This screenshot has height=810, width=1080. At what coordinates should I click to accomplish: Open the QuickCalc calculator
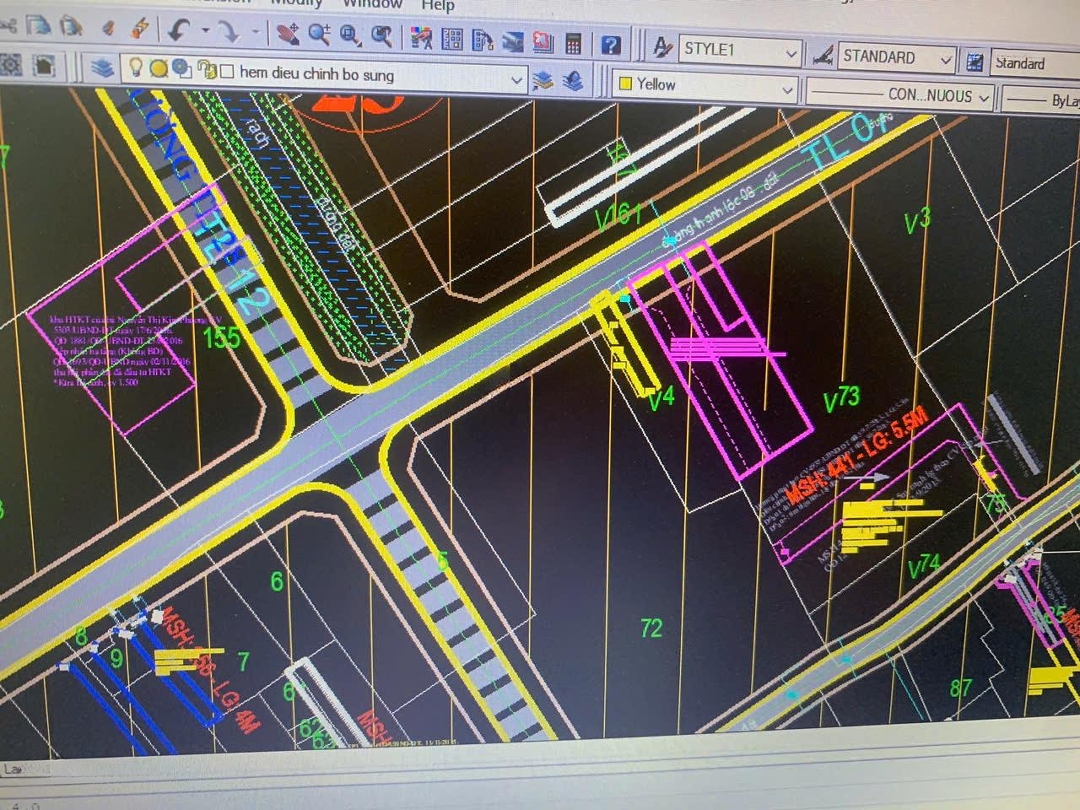tap(573, 44)
